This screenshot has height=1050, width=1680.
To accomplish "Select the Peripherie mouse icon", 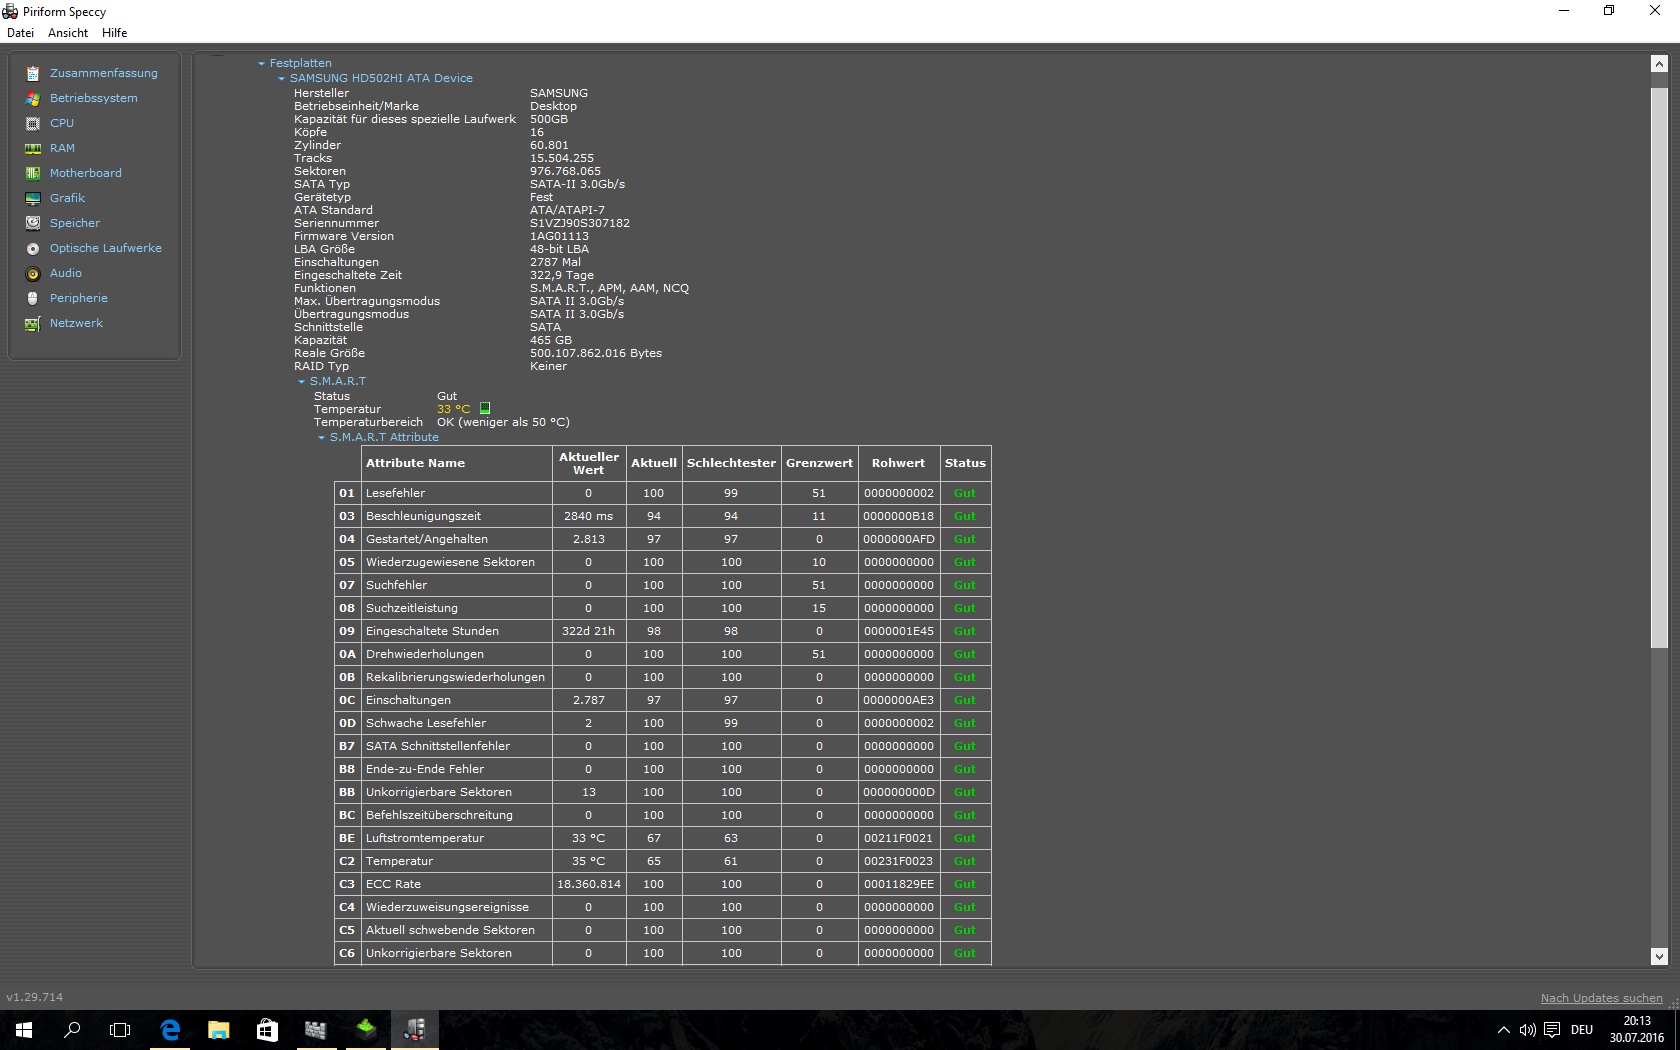I will [33, 298].
